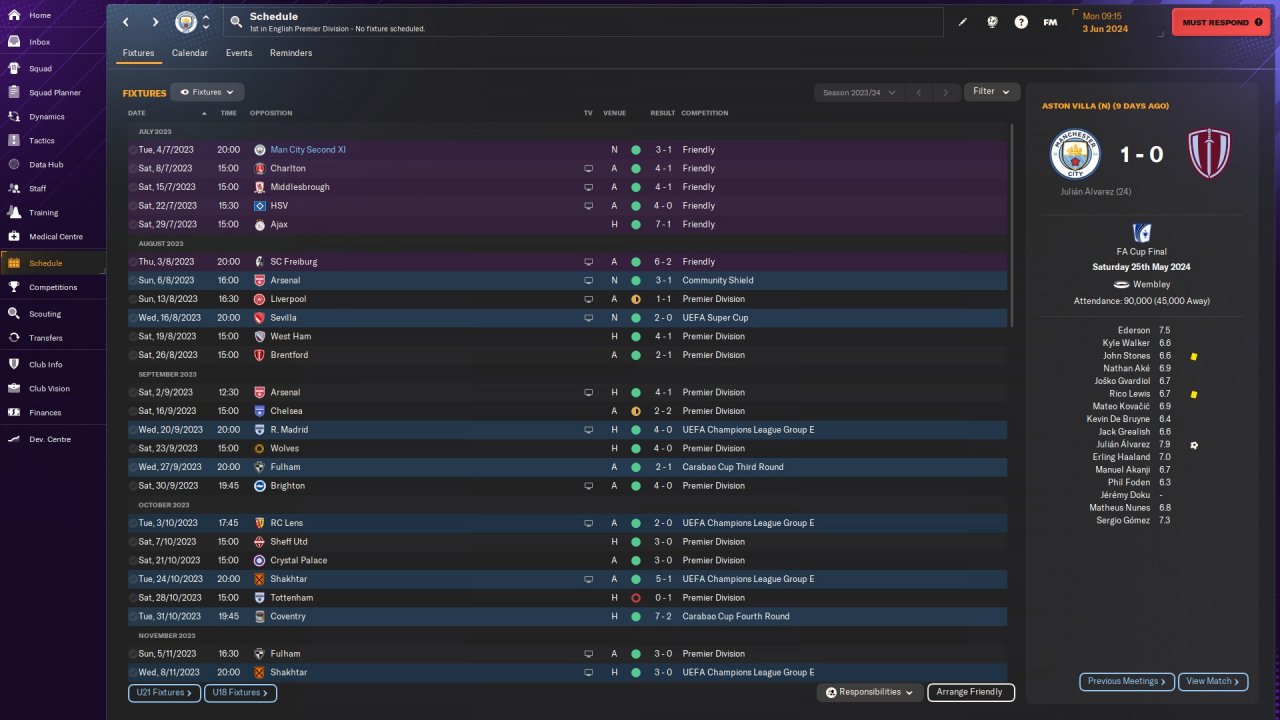
Task: Open the help question mark icon
Action: pyautogui.click(x=1021, y=22)
